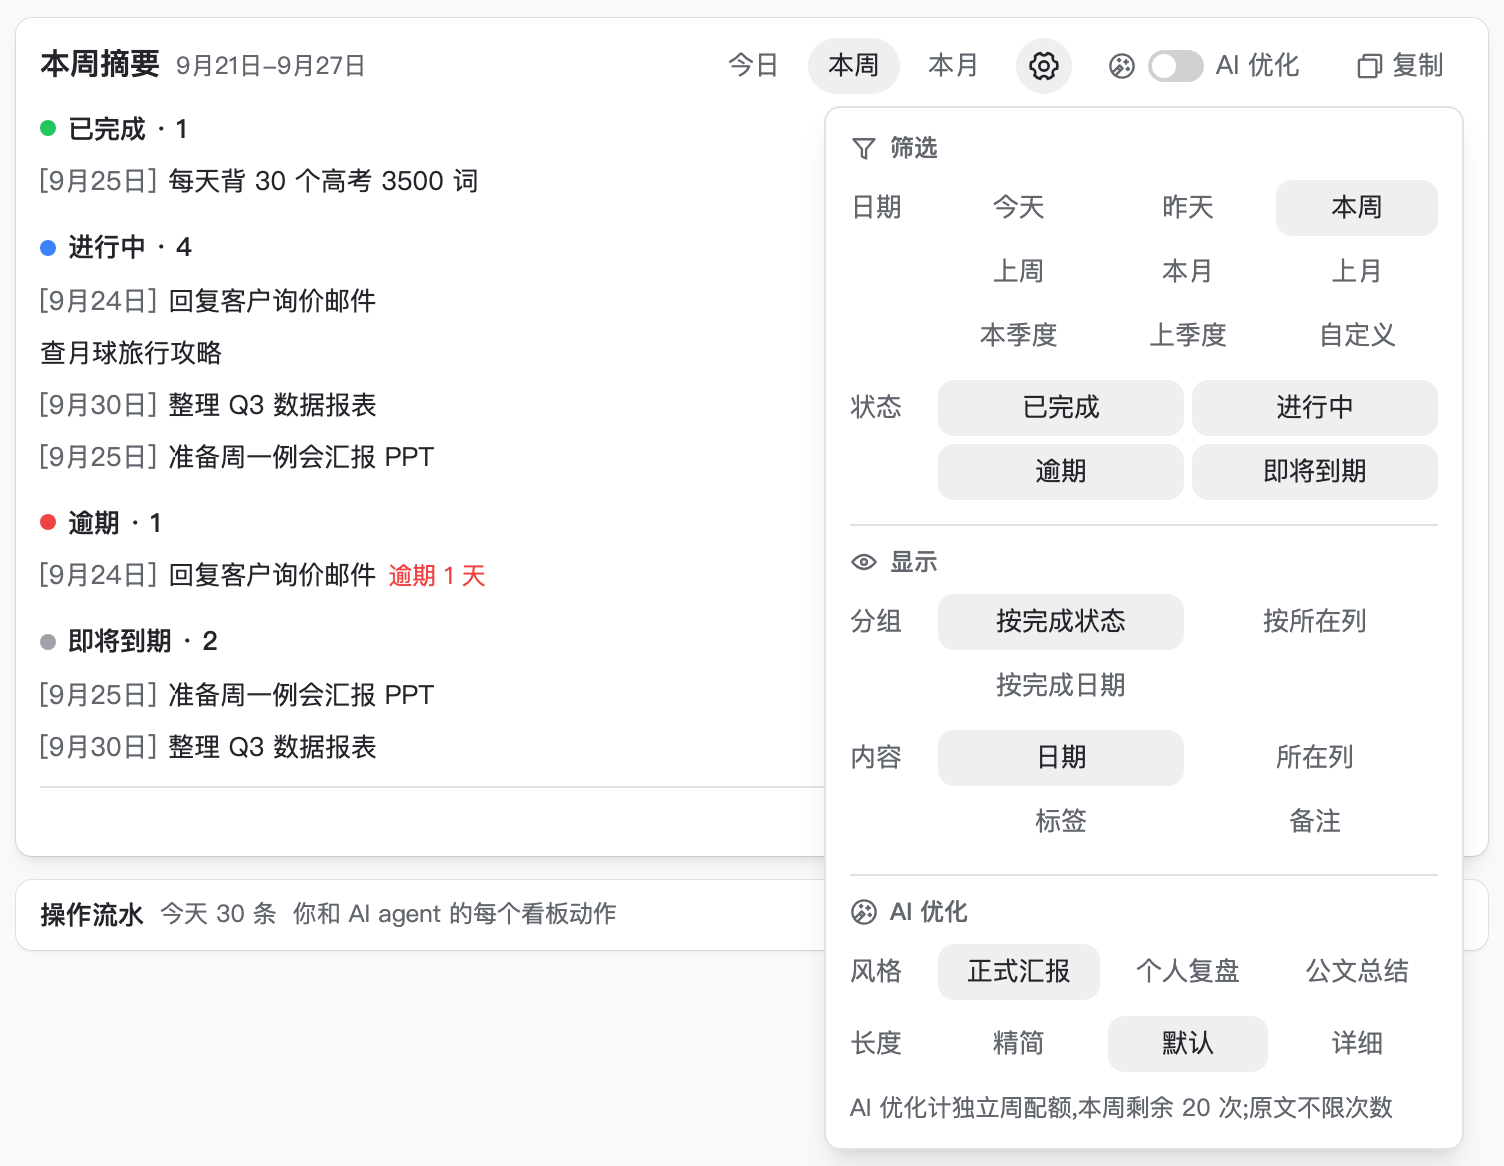Toggle 日期 content display option
The width and height of the screenshot is (1504, 1166).
pyautogui.click(x=1061, y=758)
